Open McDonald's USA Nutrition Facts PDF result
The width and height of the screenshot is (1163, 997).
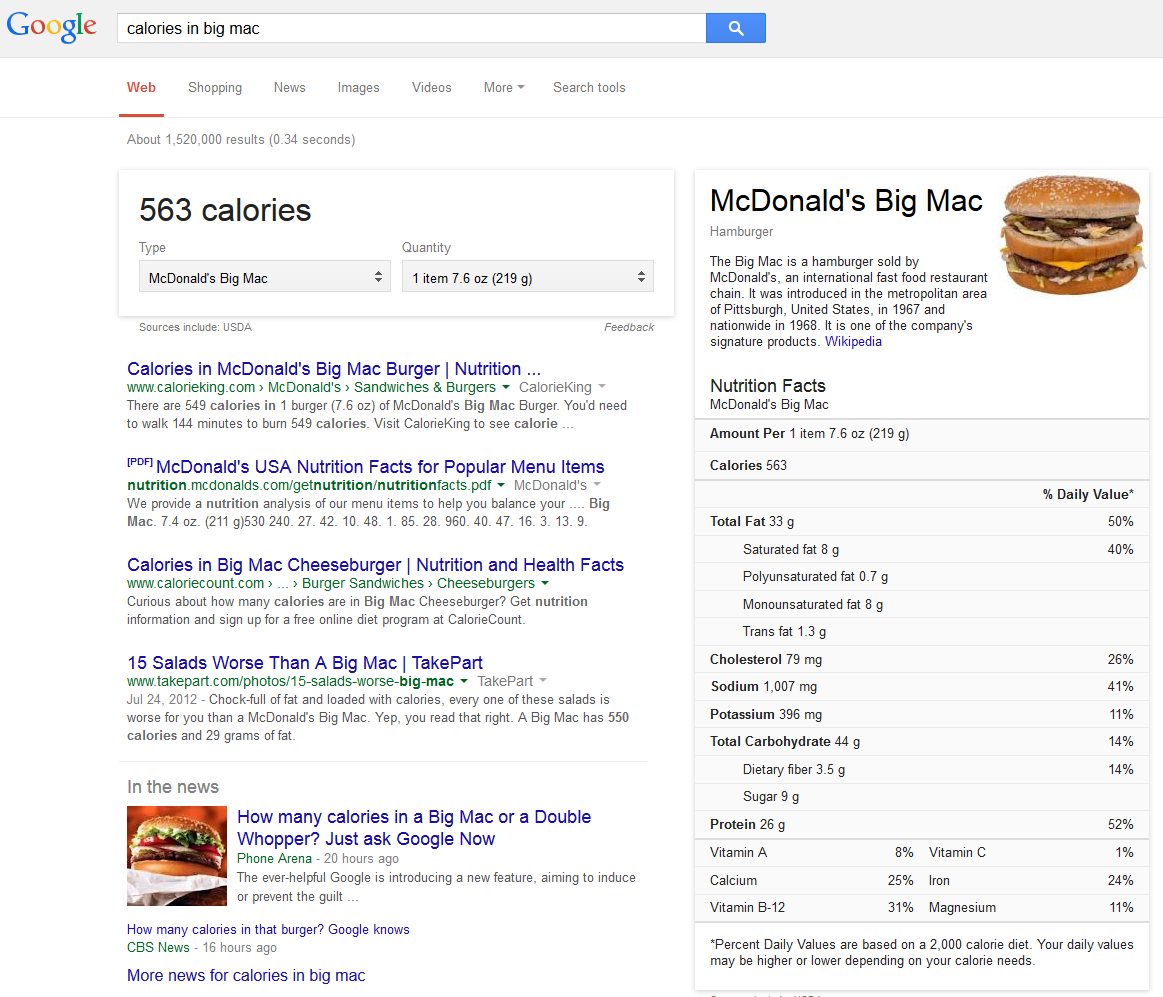tap(380, 467)
